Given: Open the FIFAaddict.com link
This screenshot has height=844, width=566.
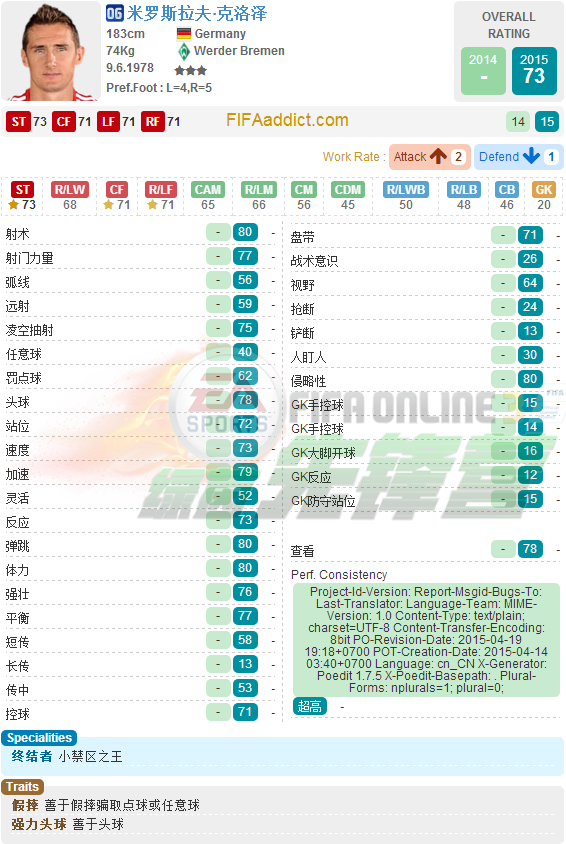Looking at the screenshot, I should tap(287, 120).
